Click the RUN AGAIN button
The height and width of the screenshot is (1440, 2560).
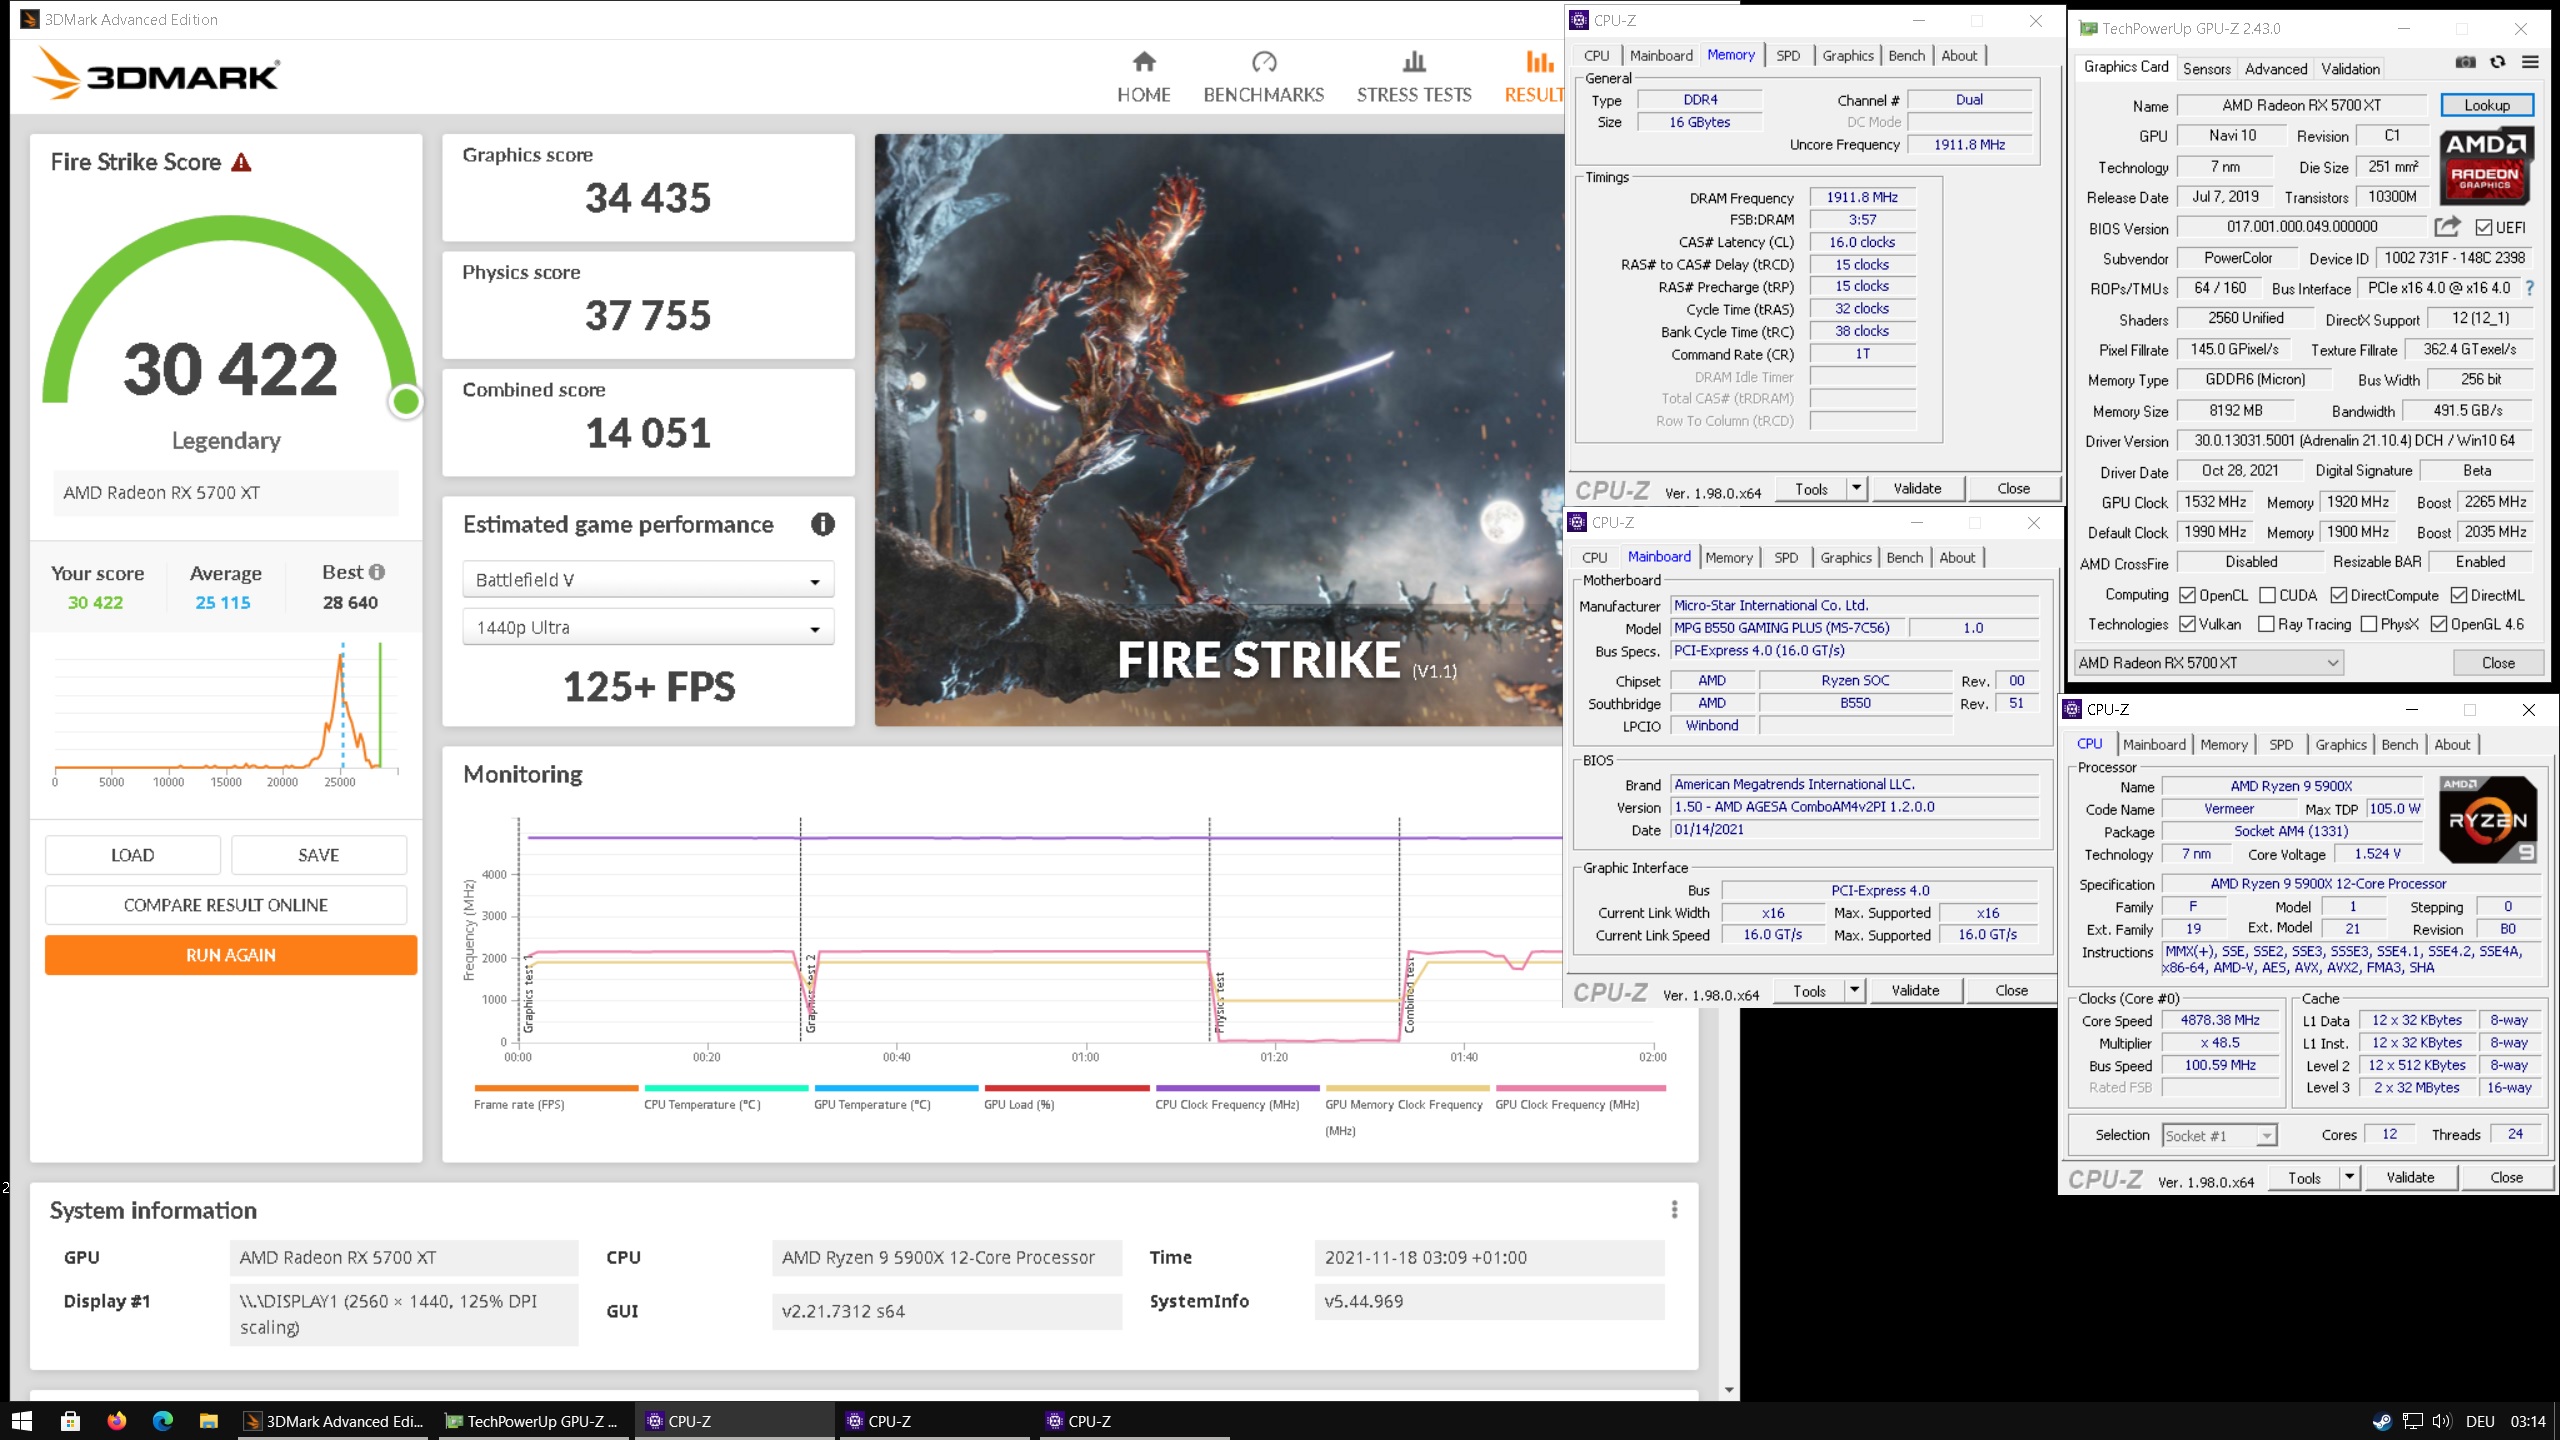click(231, 955)
